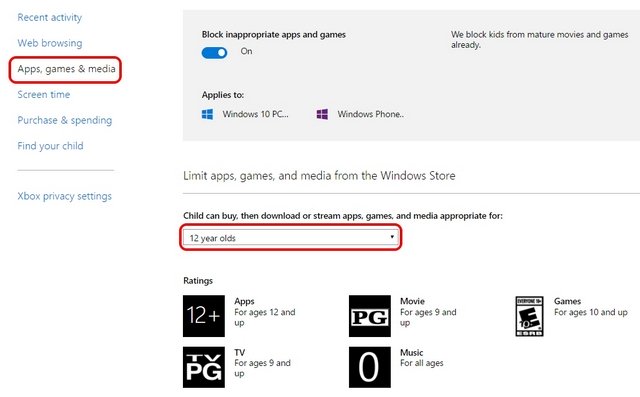
Task: Click the PG Movie rating icon
Action: point(370,316)
